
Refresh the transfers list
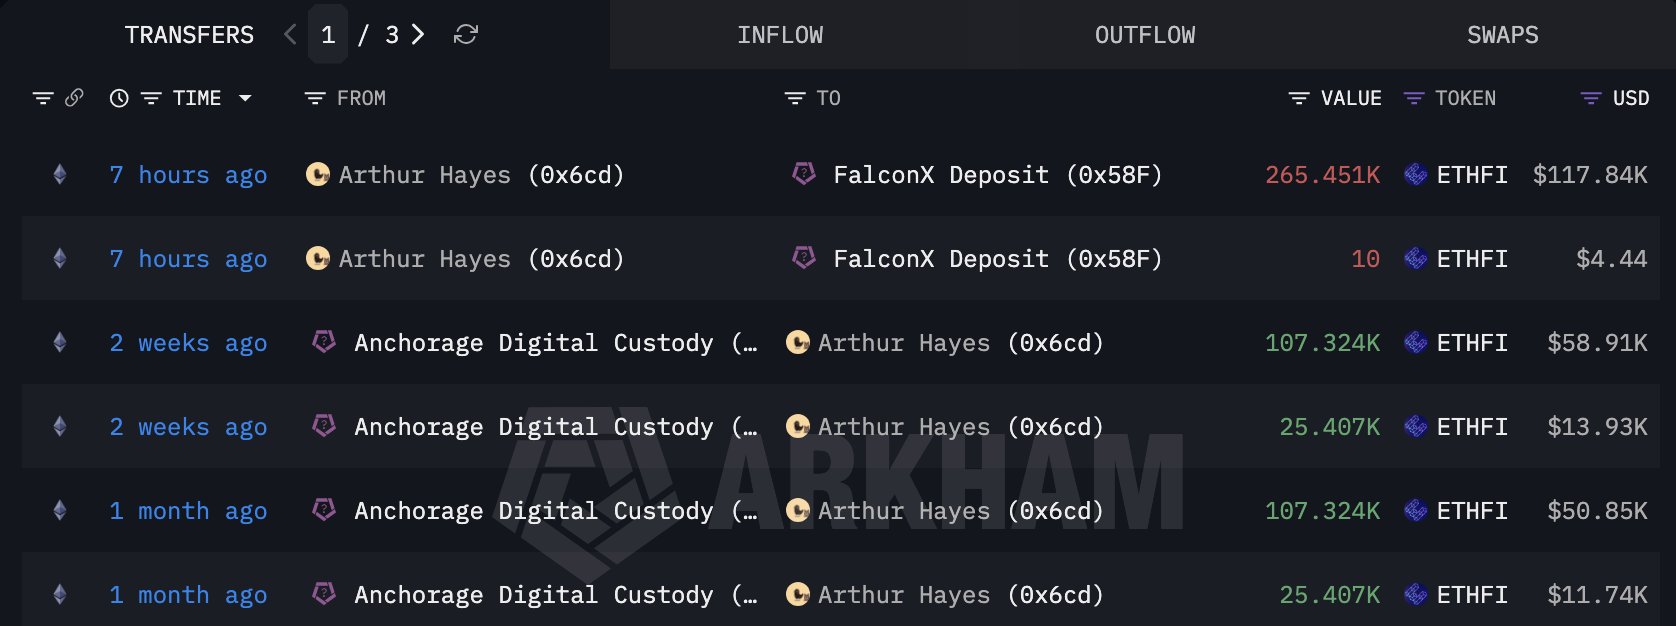click(x=466, y=35)
